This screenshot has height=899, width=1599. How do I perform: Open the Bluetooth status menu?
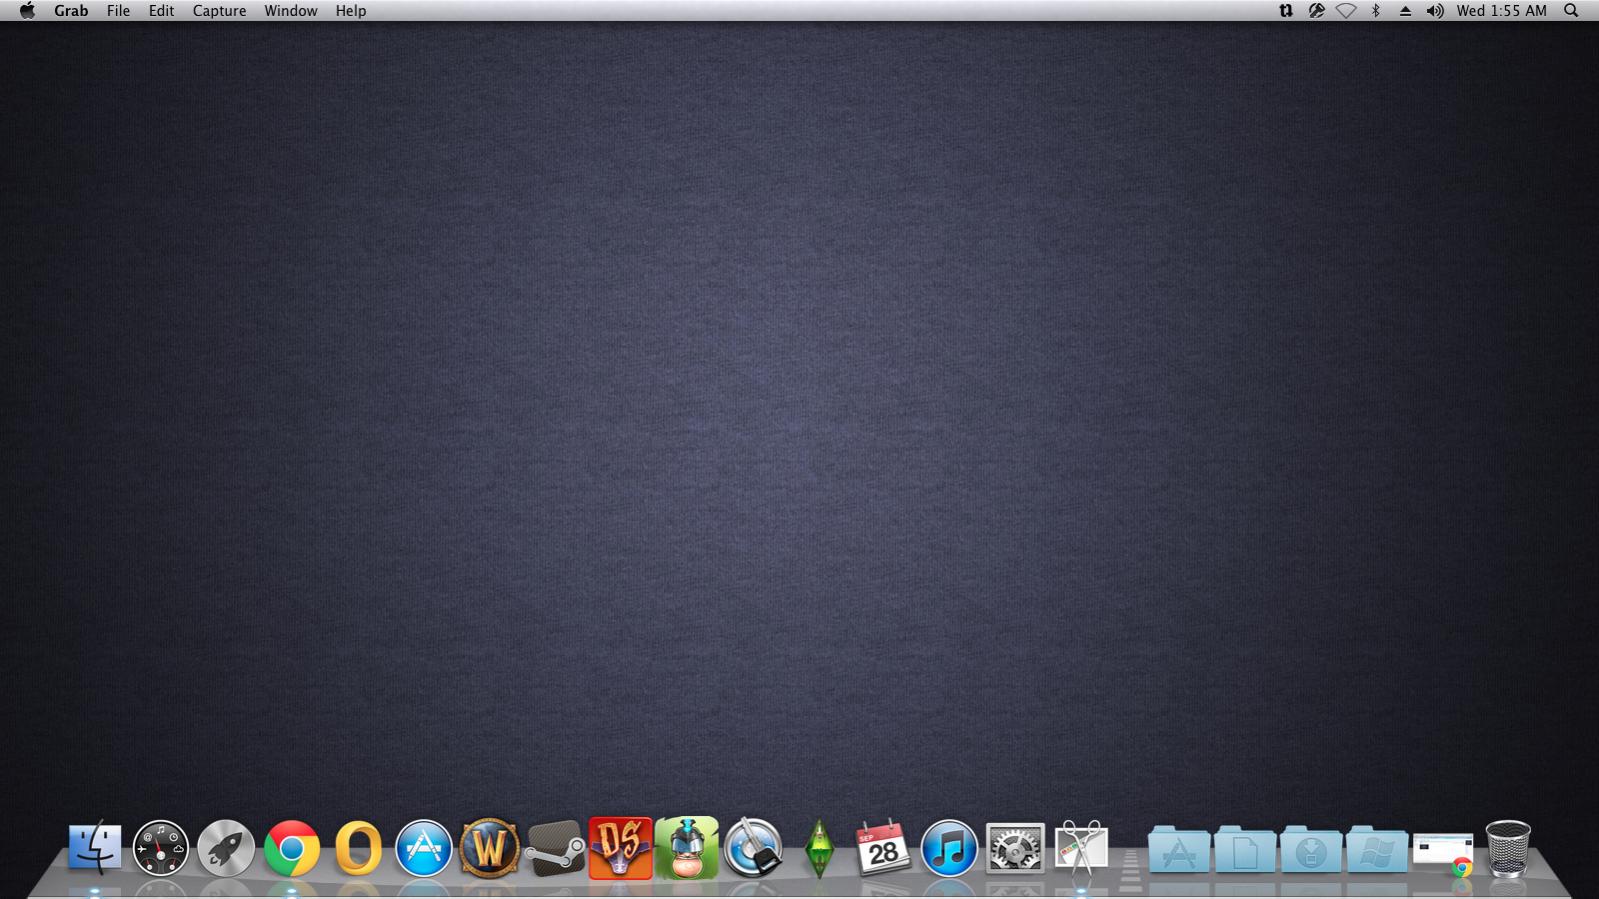pos(1375,11)
